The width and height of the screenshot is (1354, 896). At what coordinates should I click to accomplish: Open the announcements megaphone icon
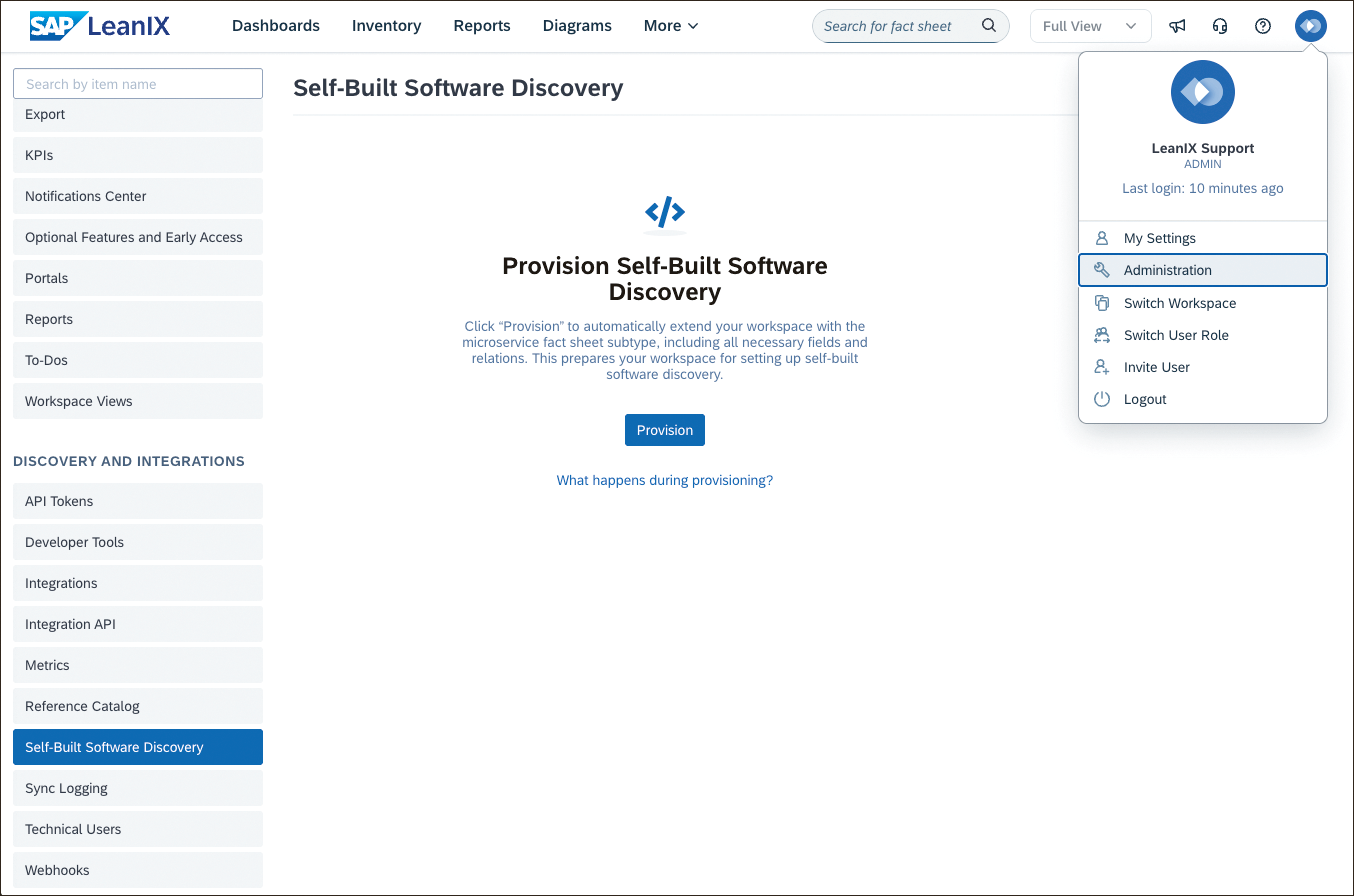pos(1177,26)
